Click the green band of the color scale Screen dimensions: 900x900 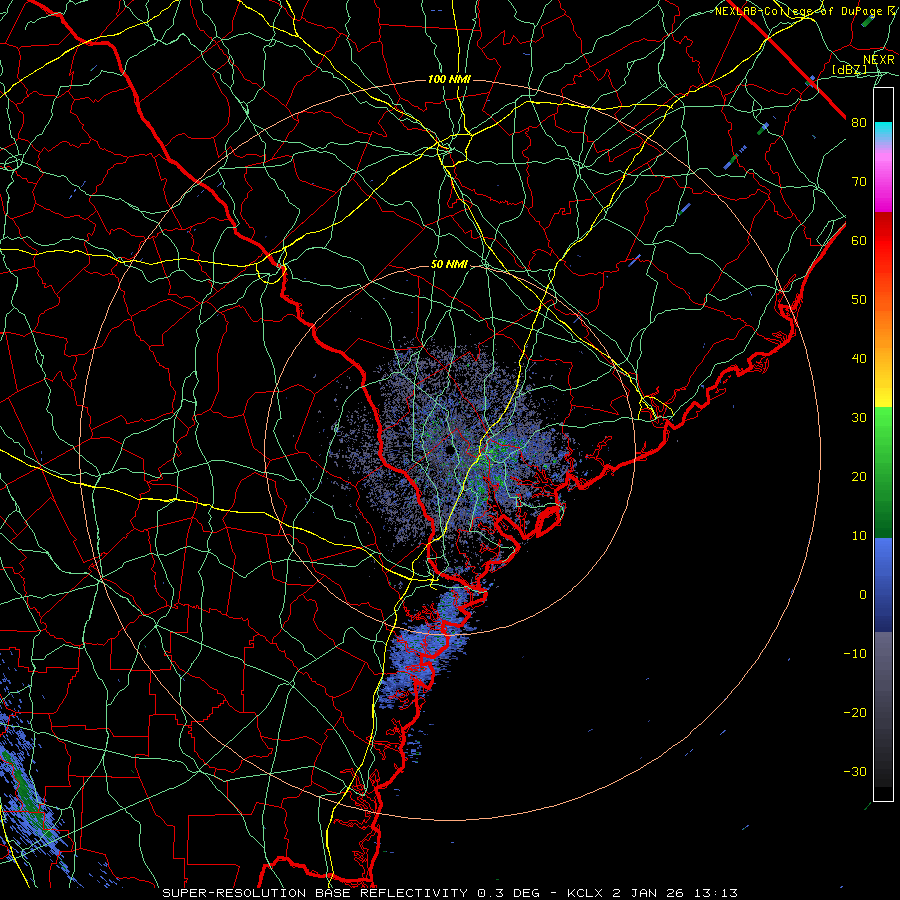[883, 472]
